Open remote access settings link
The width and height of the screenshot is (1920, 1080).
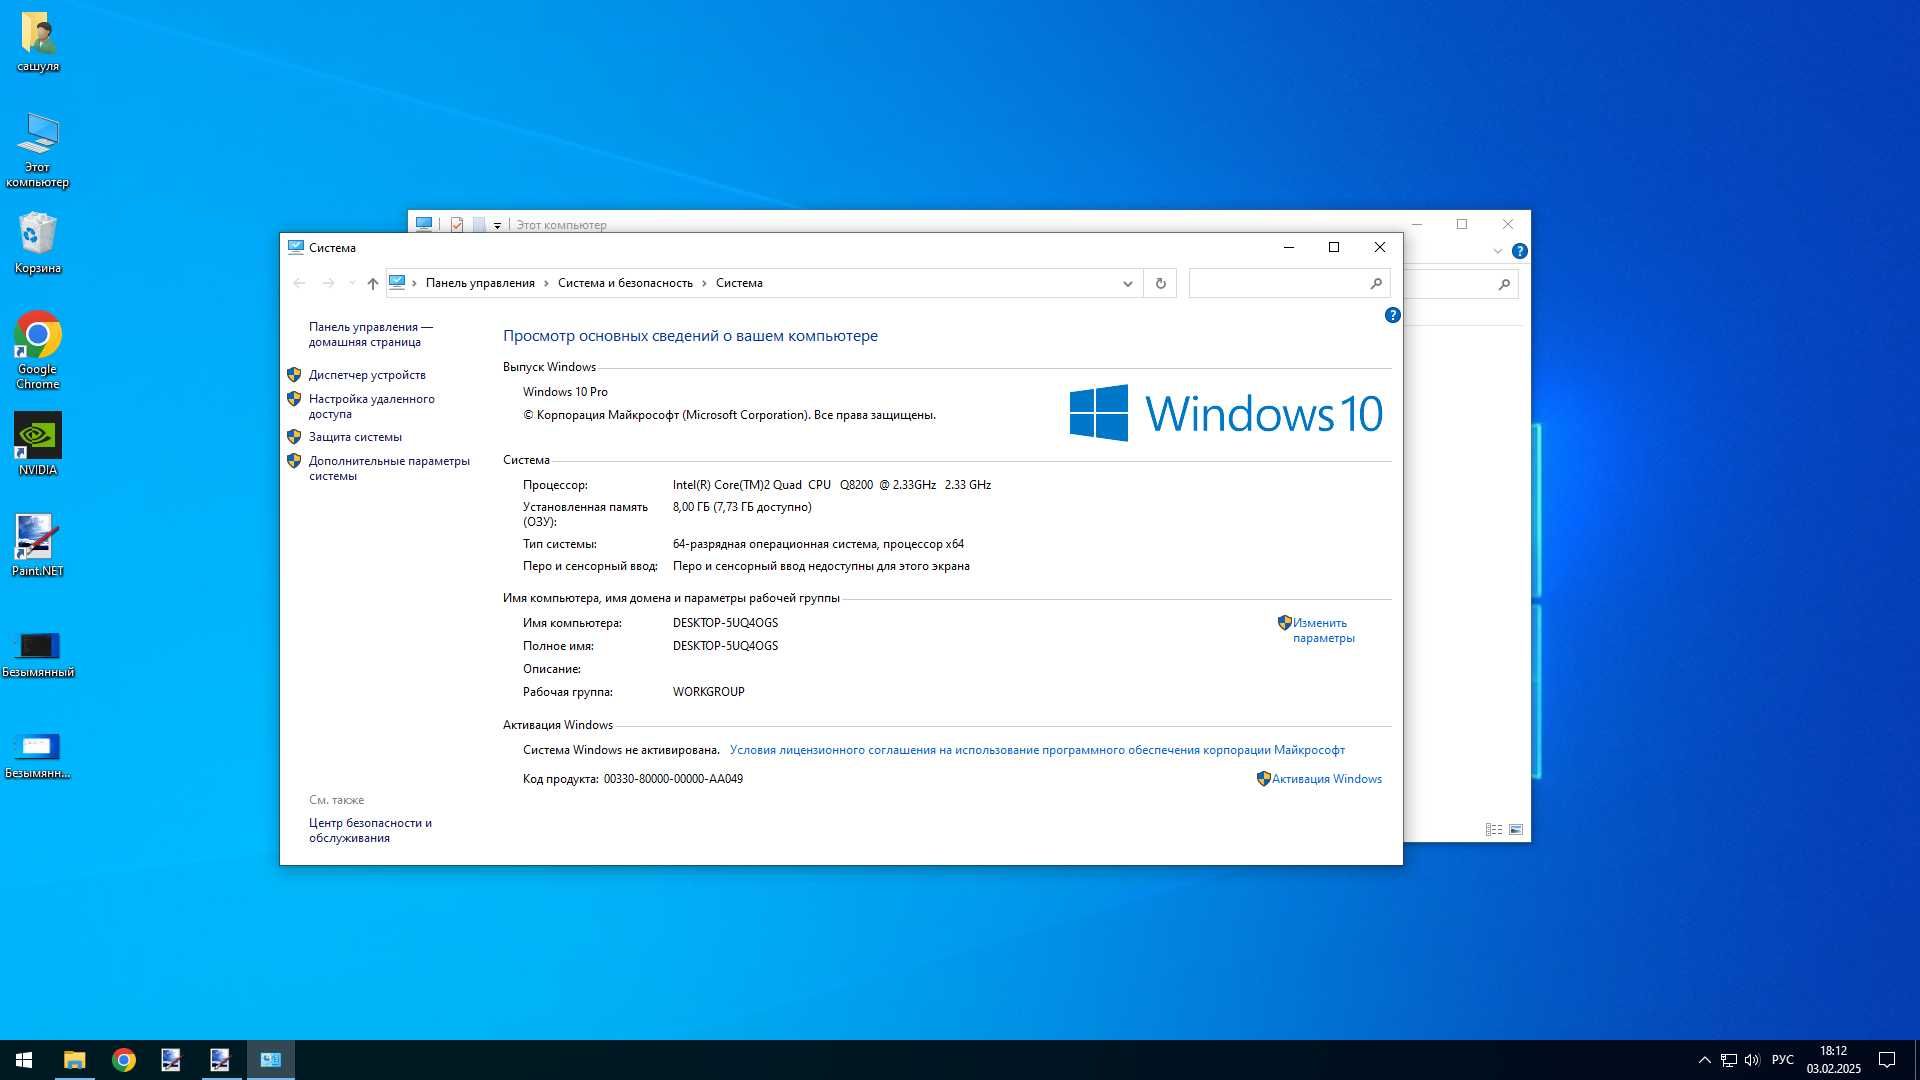tap(371, 406)
